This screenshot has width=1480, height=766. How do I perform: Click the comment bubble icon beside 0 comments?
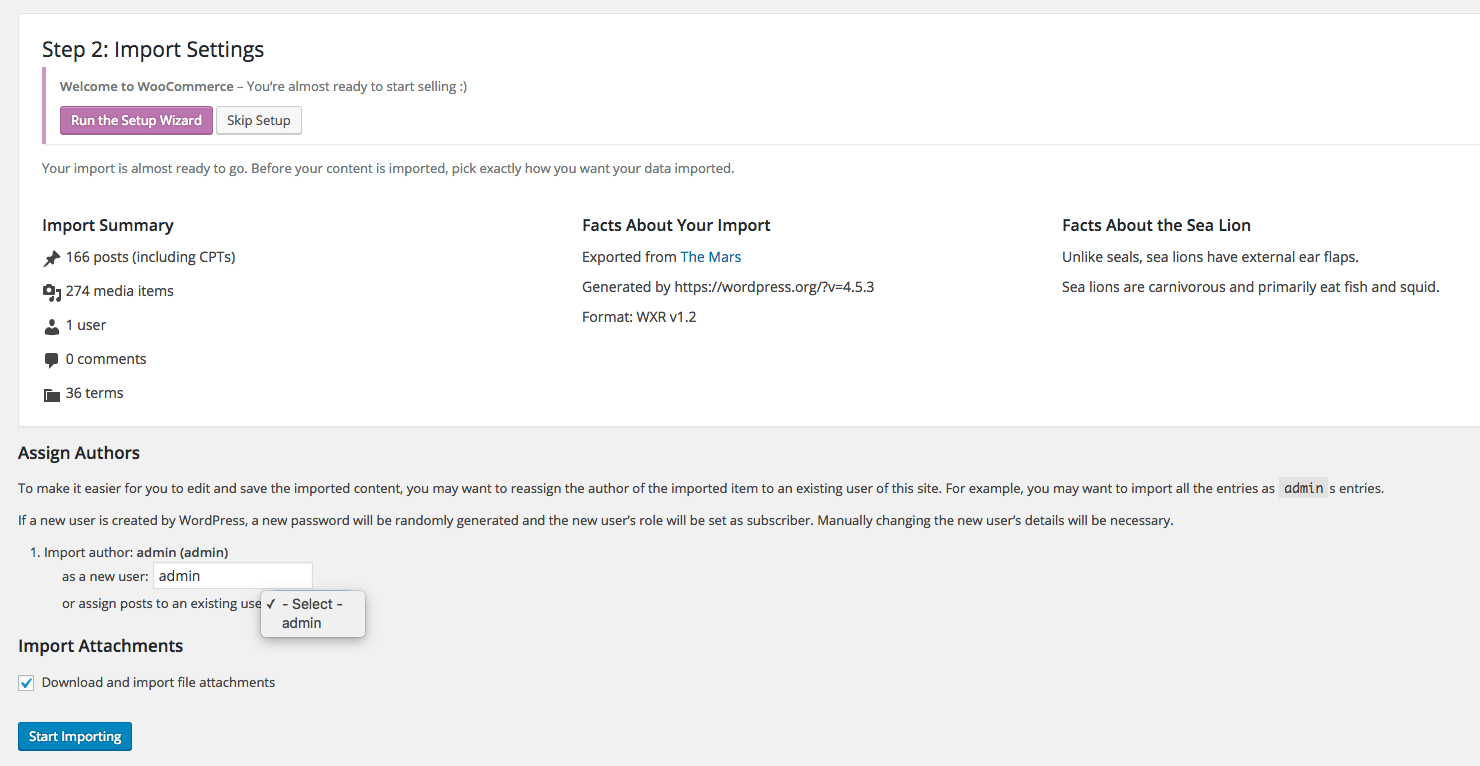click(x=52, y=360)
